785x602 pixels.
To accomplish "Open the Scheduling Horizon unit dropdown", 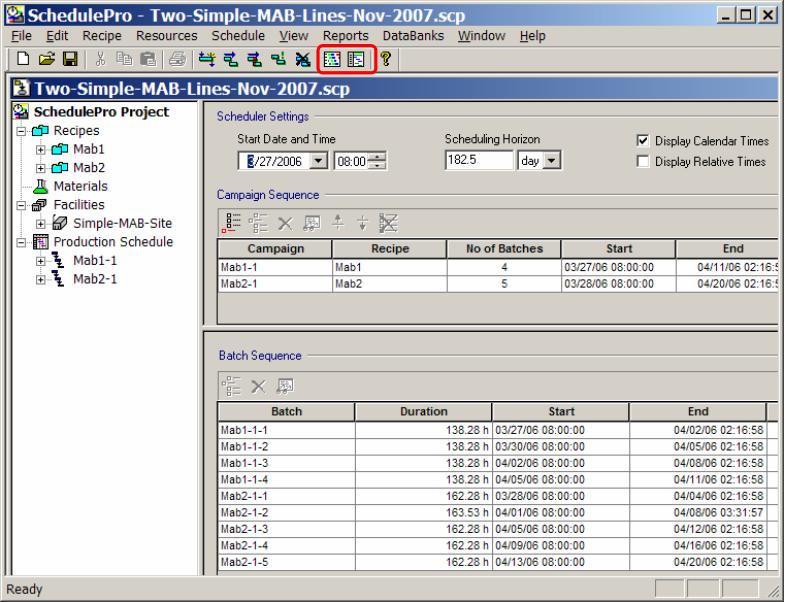I will point(547,161).
